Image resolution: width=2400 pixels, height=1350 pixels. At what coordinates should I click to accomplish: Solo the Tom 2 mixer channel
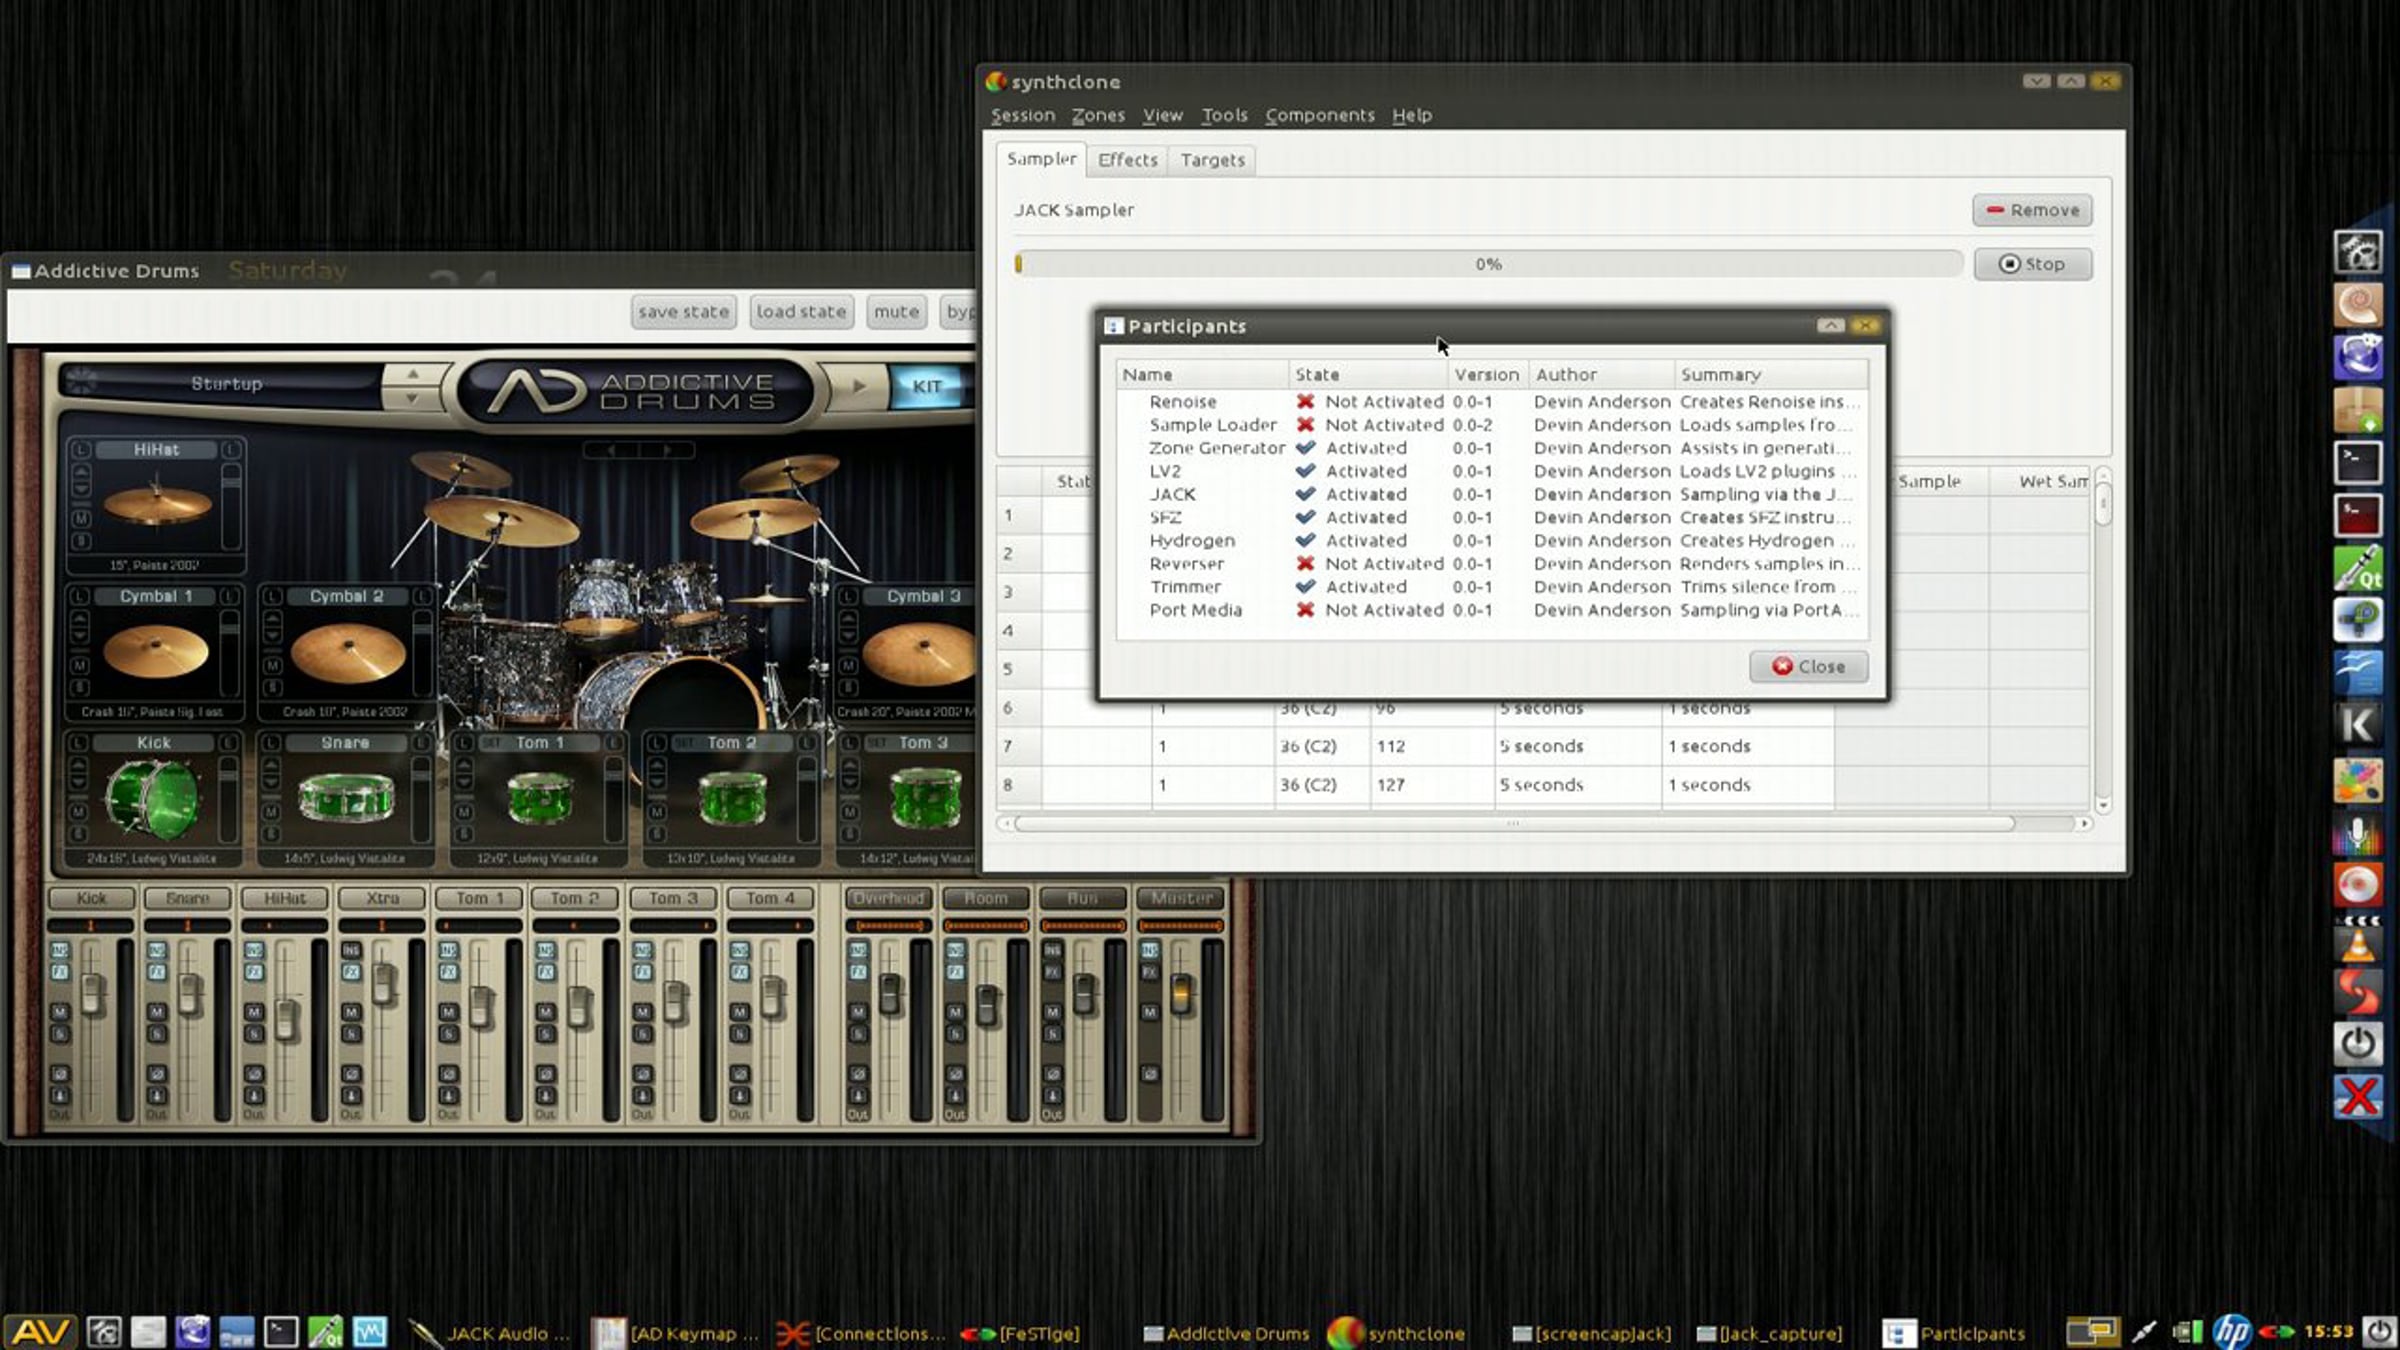click(545, 1033)
